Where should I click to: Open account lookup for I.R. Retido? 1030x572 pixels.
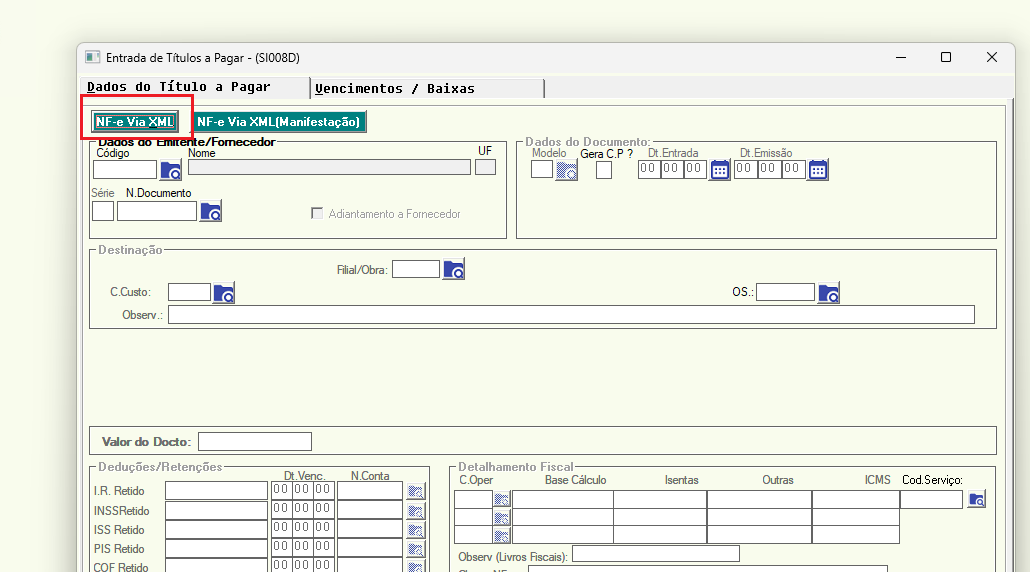tap(416, 491)
